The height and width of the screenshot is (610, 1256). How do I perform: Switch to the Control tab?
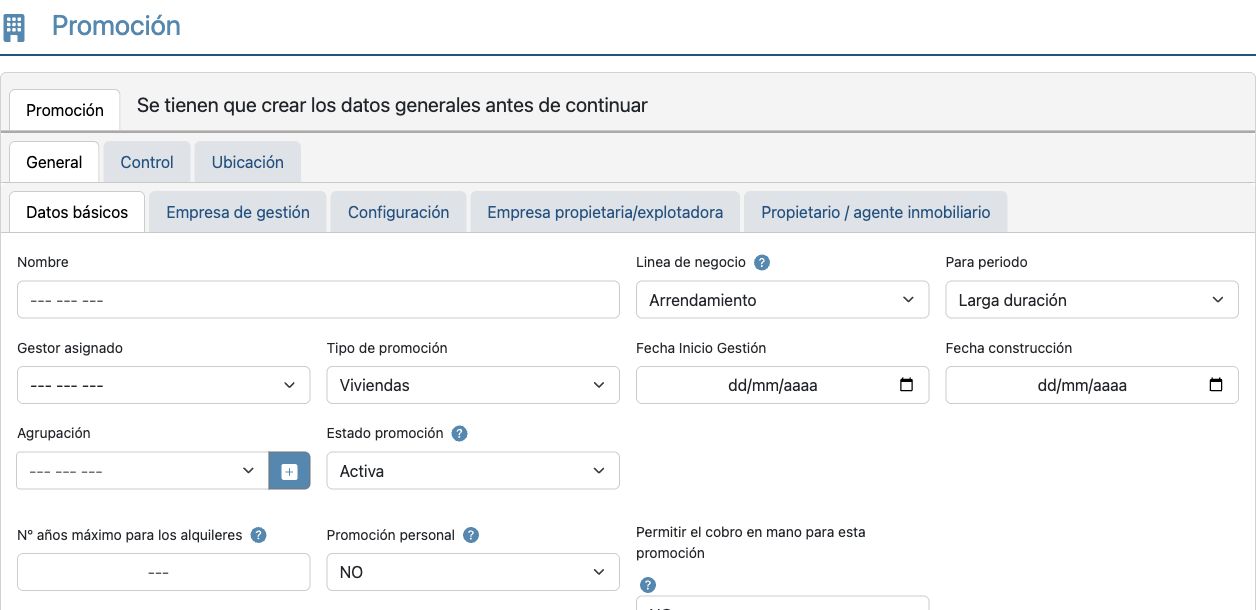[147, 162]
